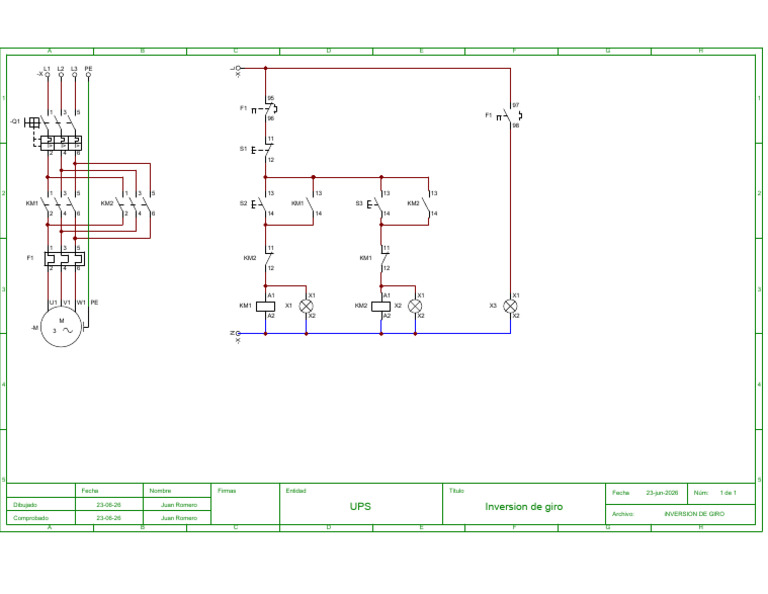Click the F1 overload contact 95-96
768x594 pixels.
265,109
